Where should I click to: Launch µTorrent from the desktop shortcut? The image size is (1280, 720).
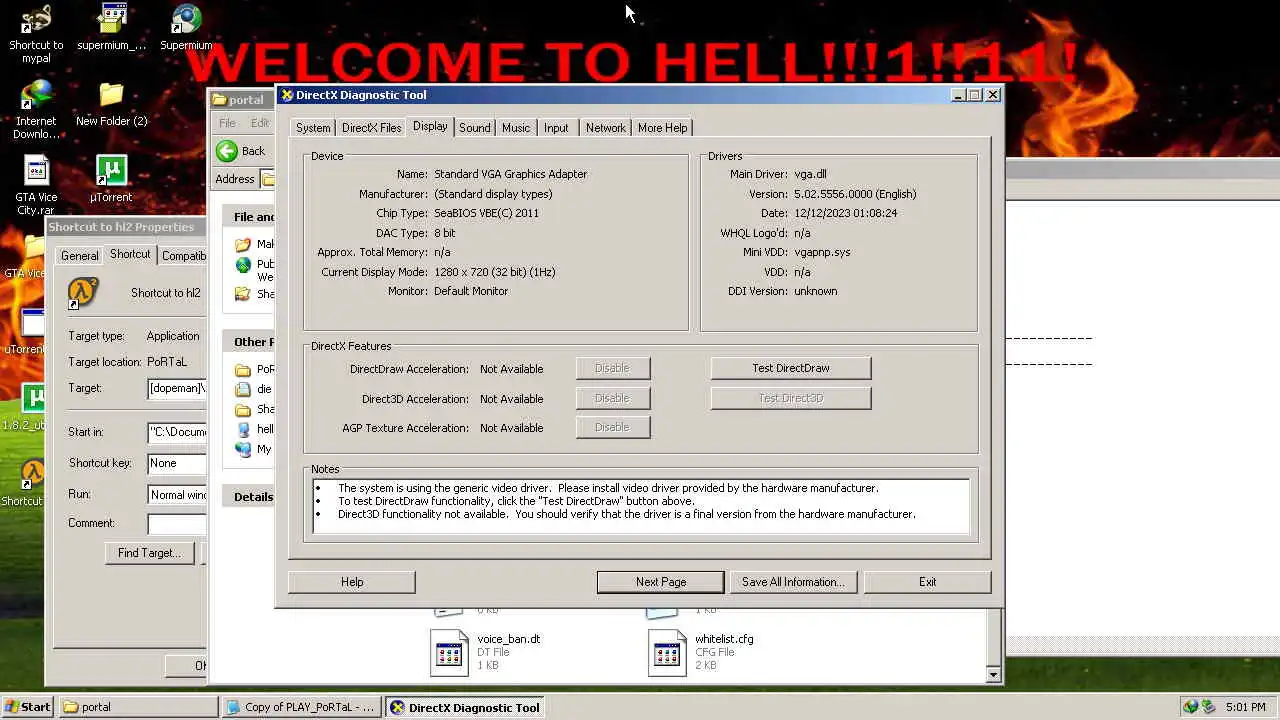(x=111, y=180)
